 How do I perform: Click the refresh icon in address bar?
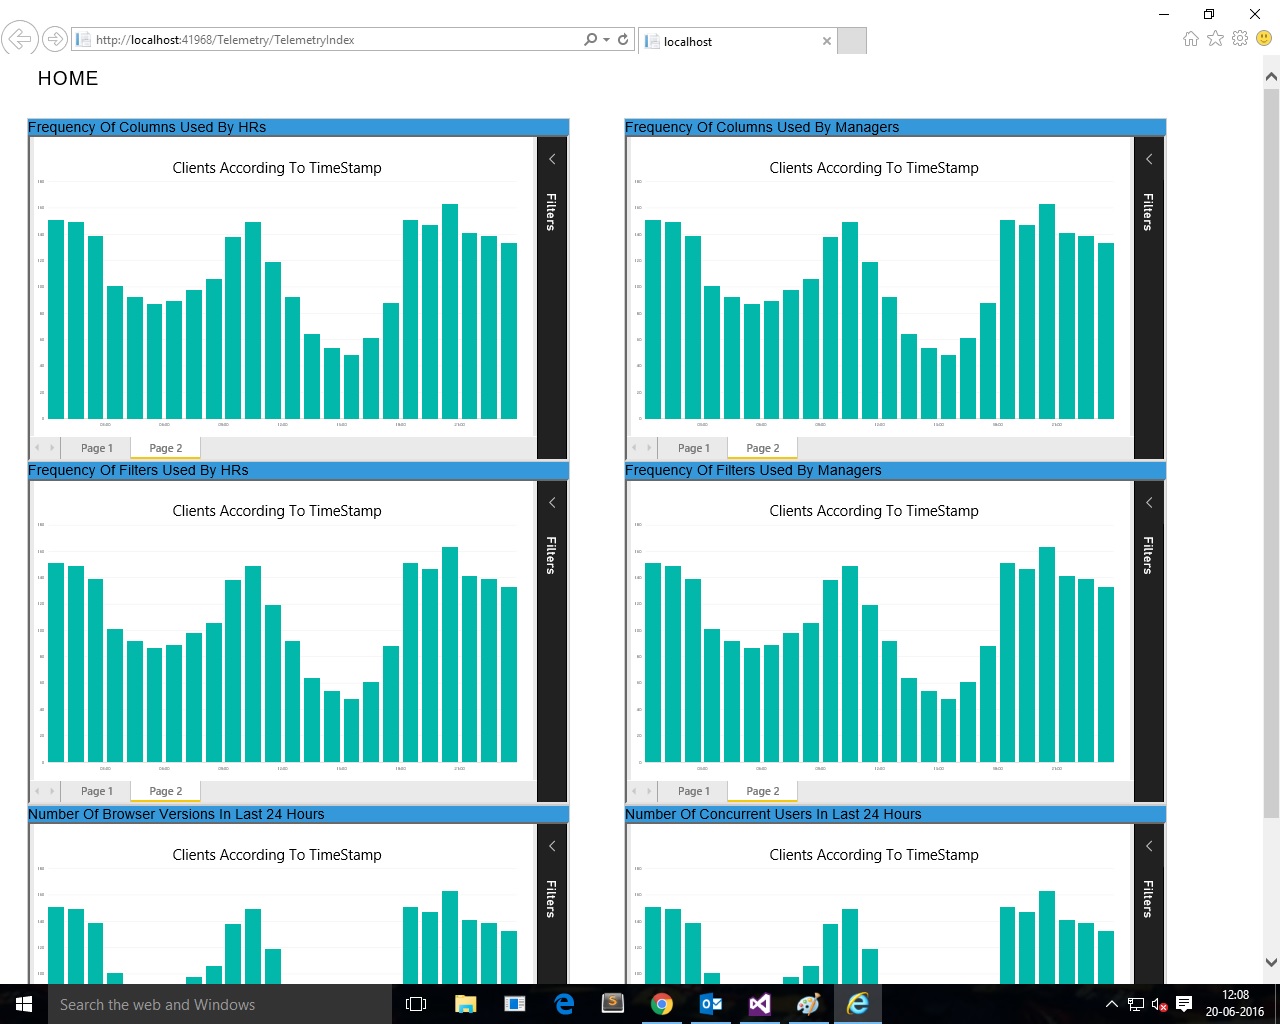(x=623, y=39)
